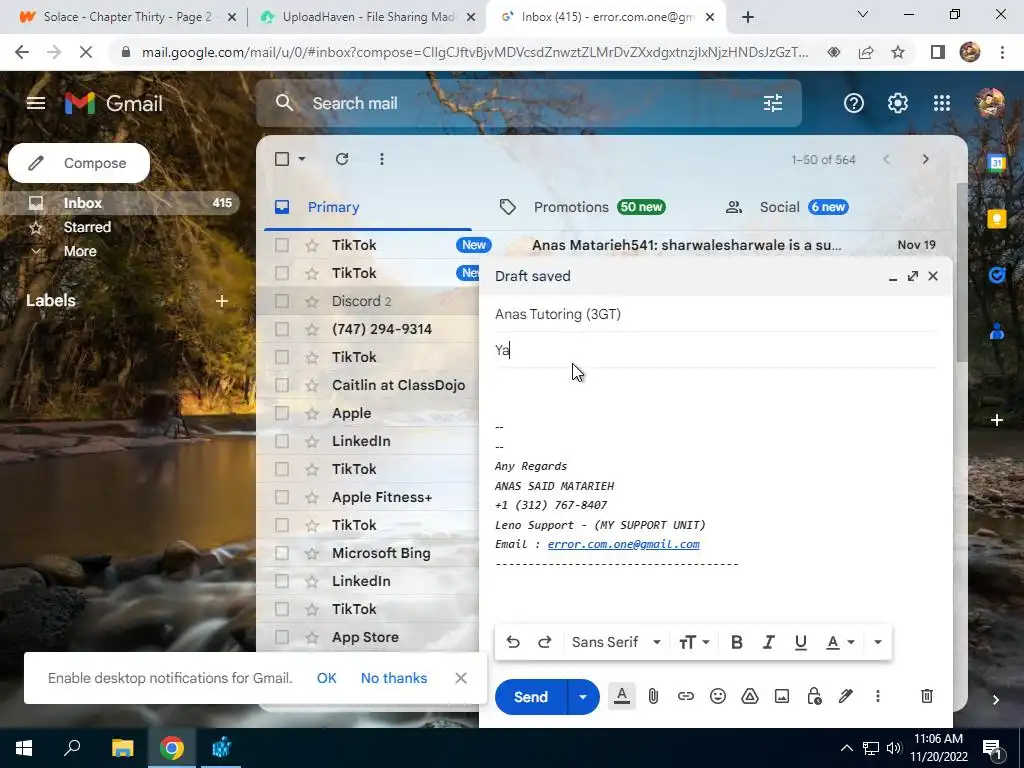Open Contacts side panel icon

coord(997,331)
